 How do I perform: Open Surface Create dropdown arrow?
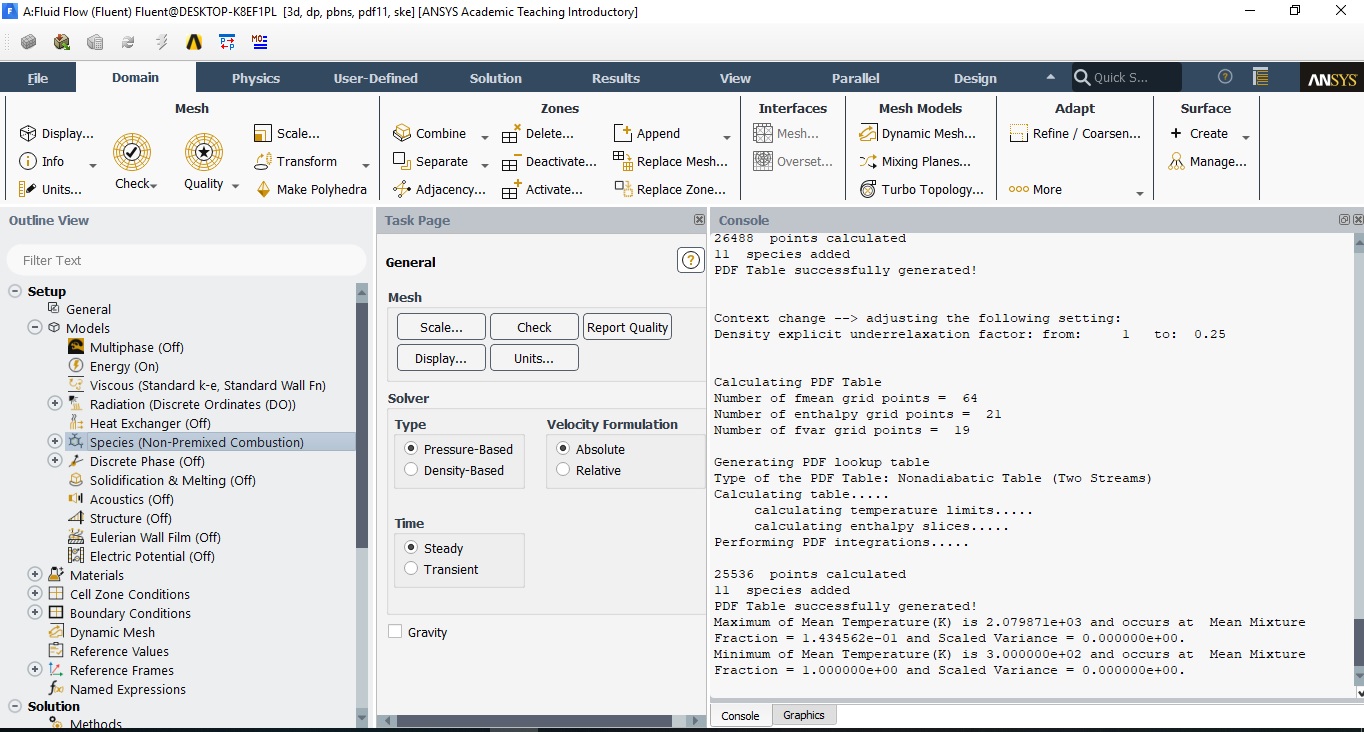click(1246, 137)
